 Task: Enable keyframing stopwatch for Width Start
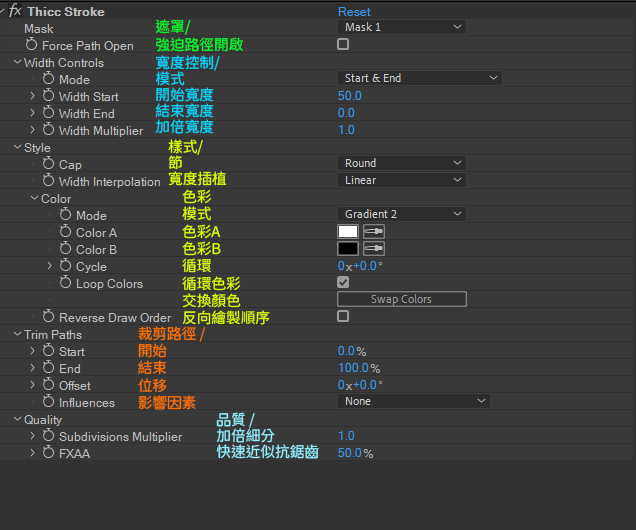pos(48,95)
